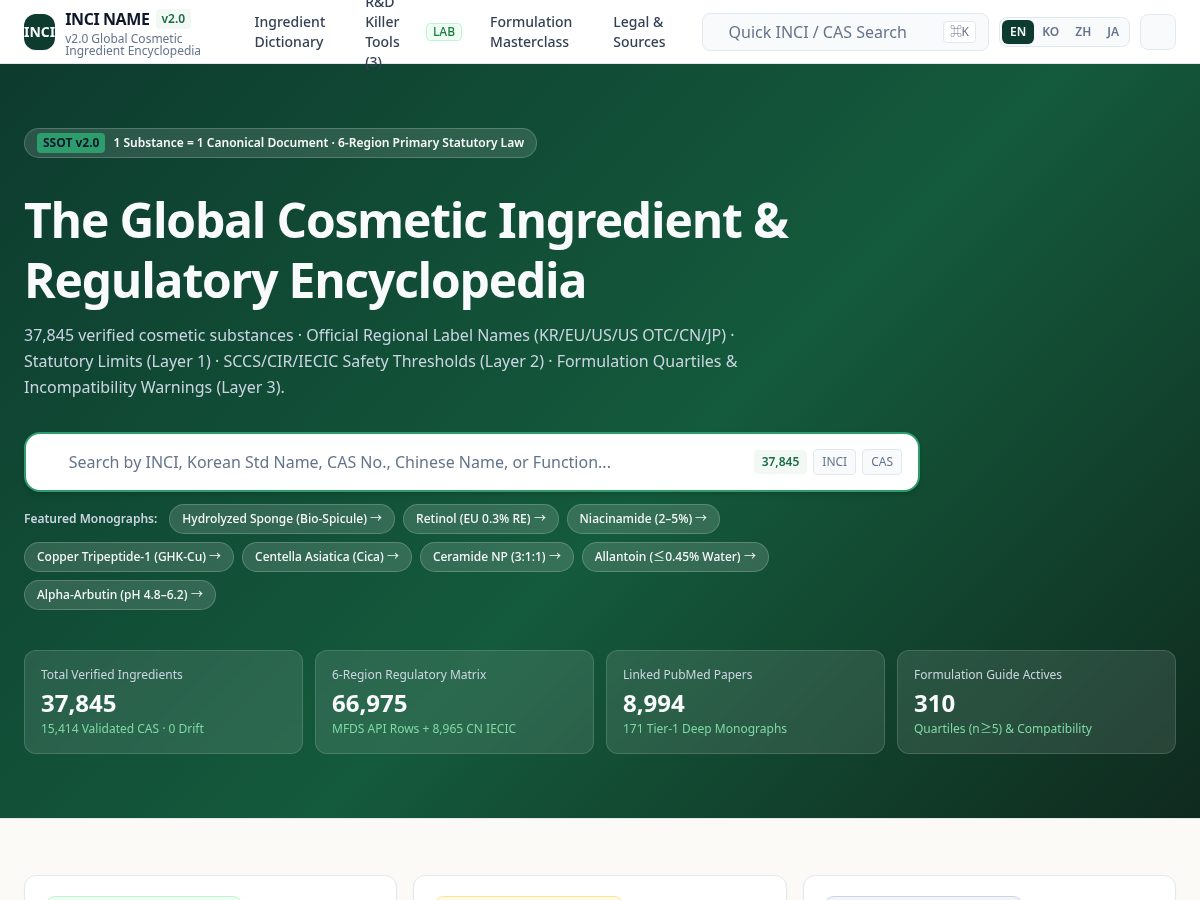Click the '171 Tier-1 Deep Monographs' text
The height and width of the screenshot is (900, 1200).
click(x=705, y=729)
